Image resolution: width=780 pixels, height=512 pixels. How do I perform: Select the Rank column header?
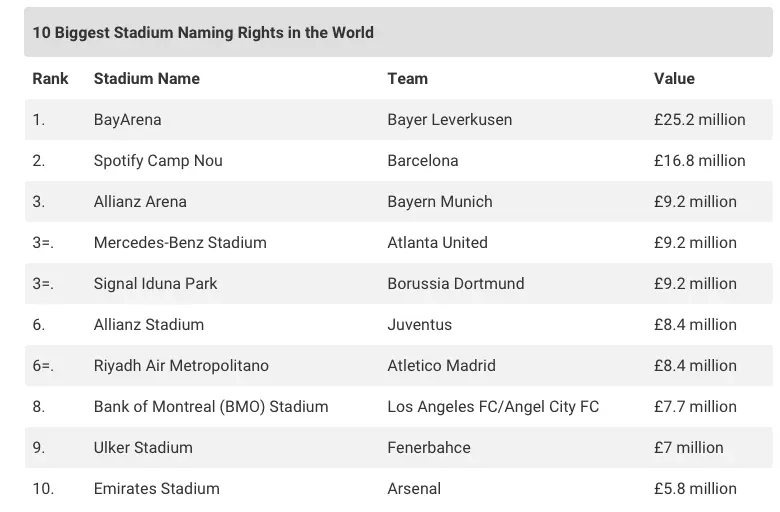(50, 78)
